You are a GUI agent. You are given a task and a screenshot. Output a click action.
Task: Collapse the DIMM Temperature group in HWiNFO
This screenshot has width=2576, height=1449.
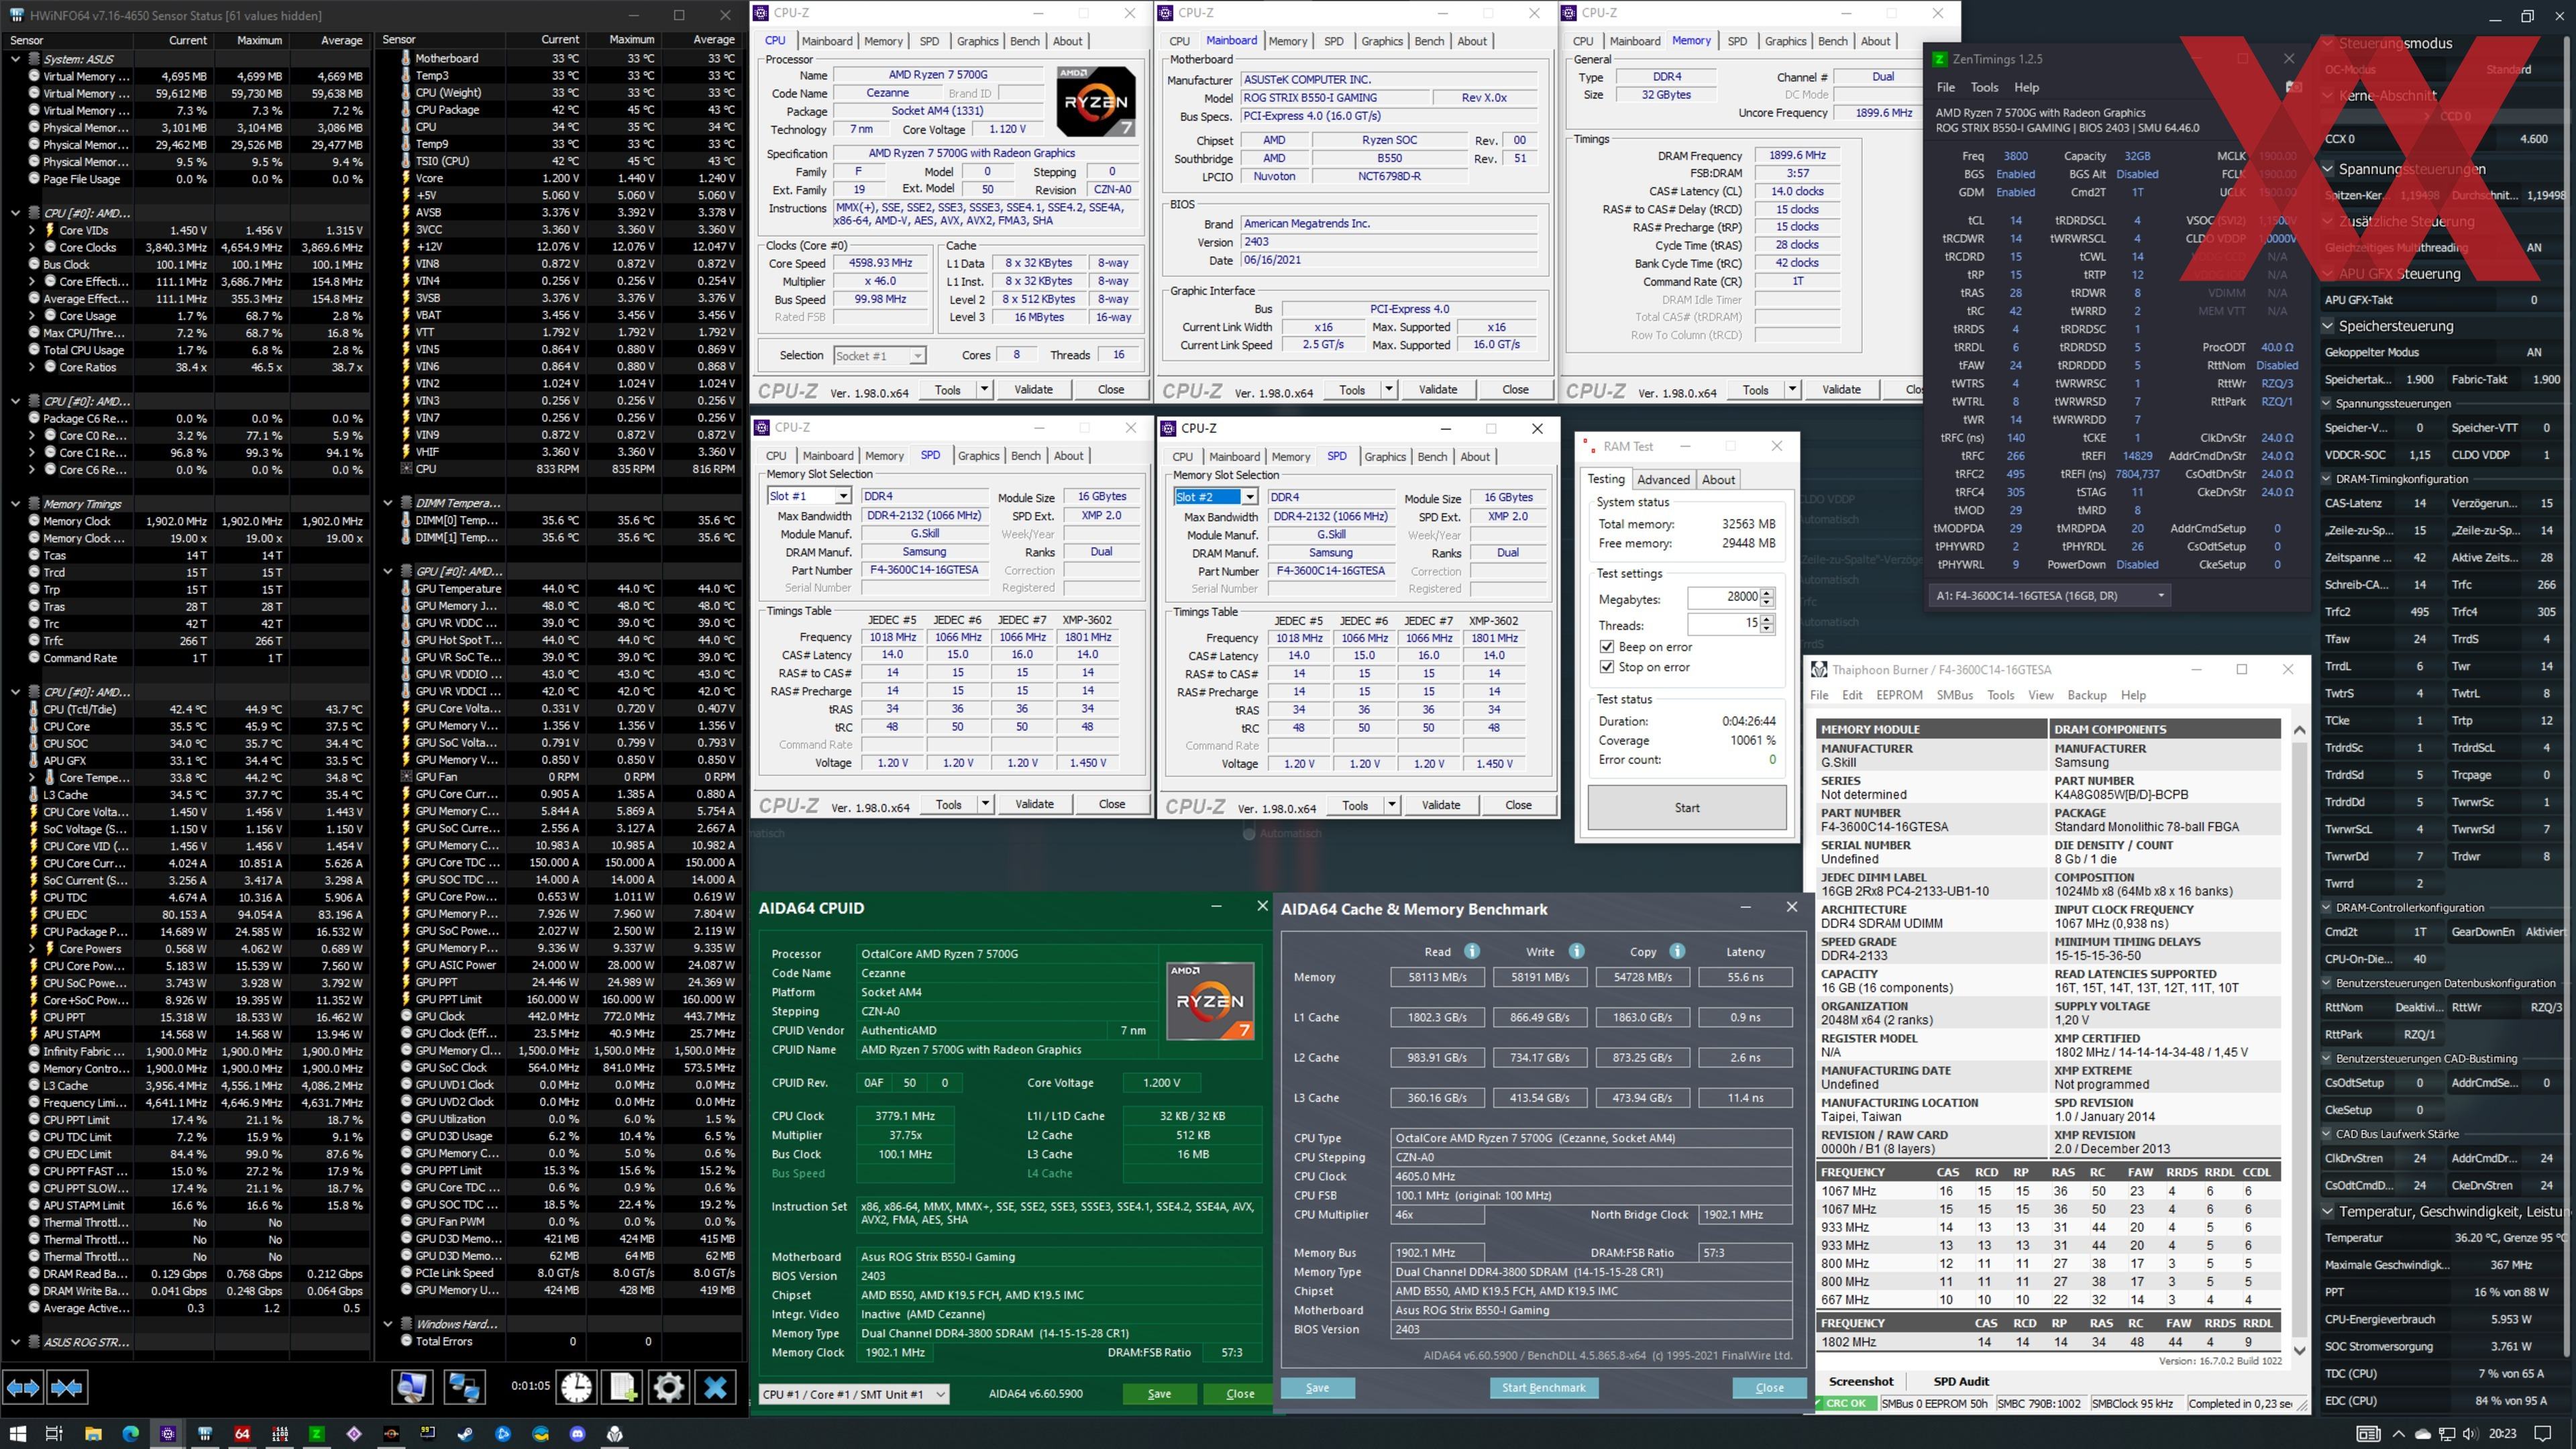(x=388, y=503)
